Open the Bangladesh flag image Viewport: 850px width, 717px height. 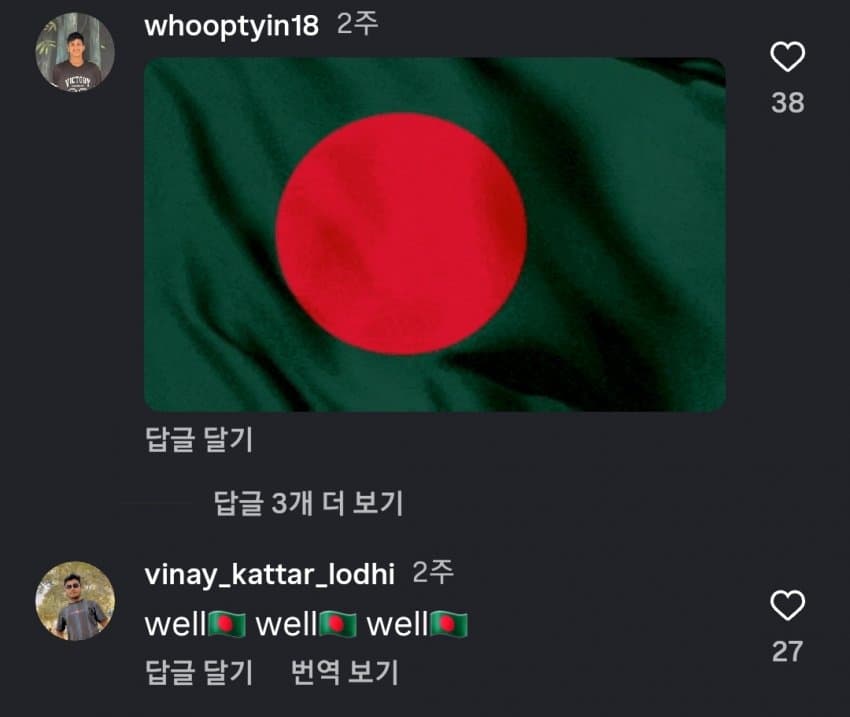pyautogui.click(x=435, y=234)
